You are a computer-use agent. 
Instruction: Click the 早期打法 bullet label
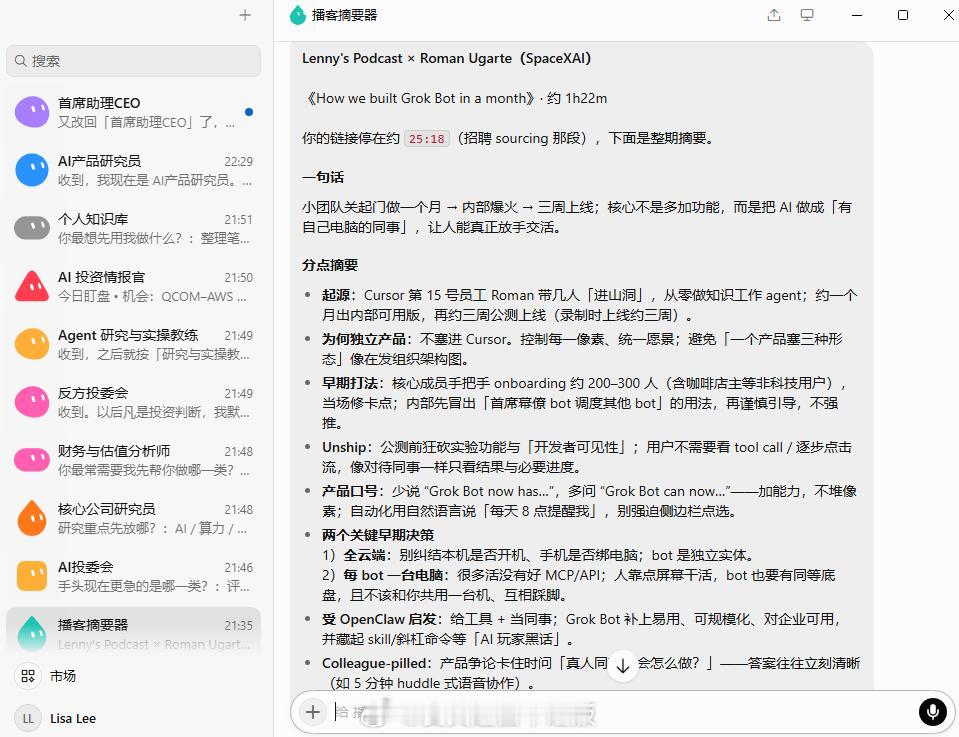click(350, 383)
